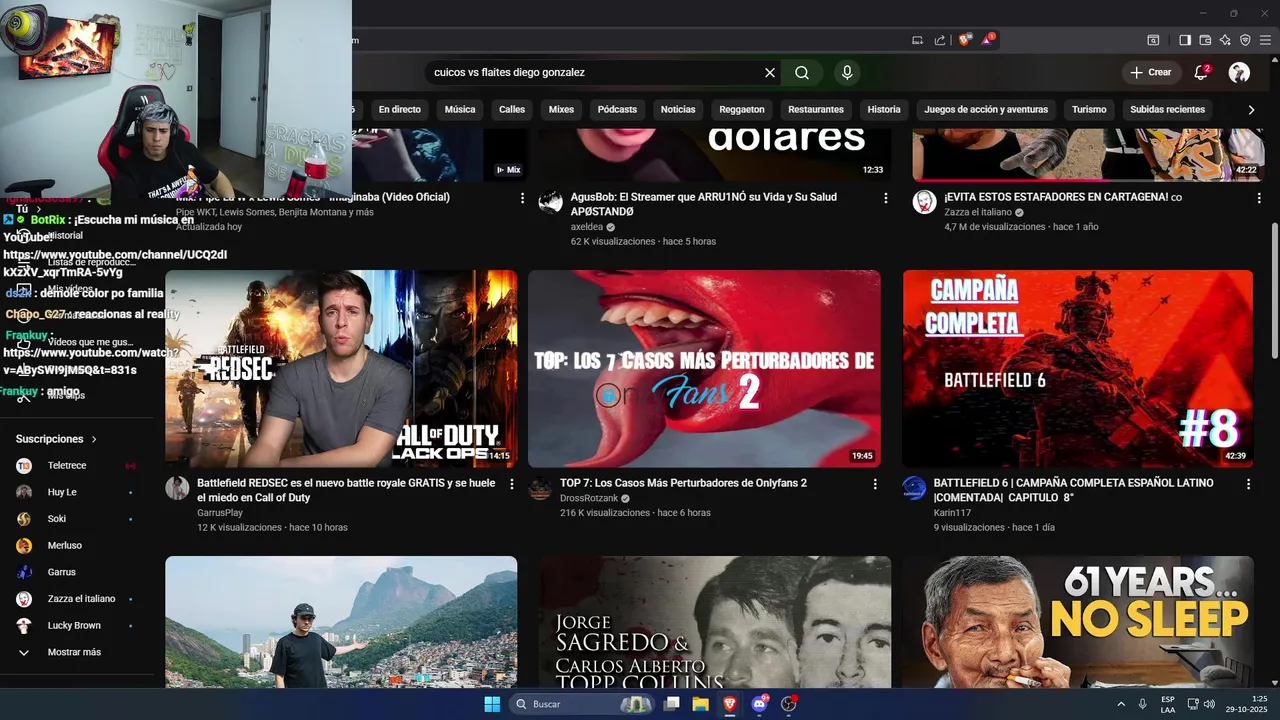Open Lucky Brown subscription in sidebar
The image size is (1280, 720).
76,626
